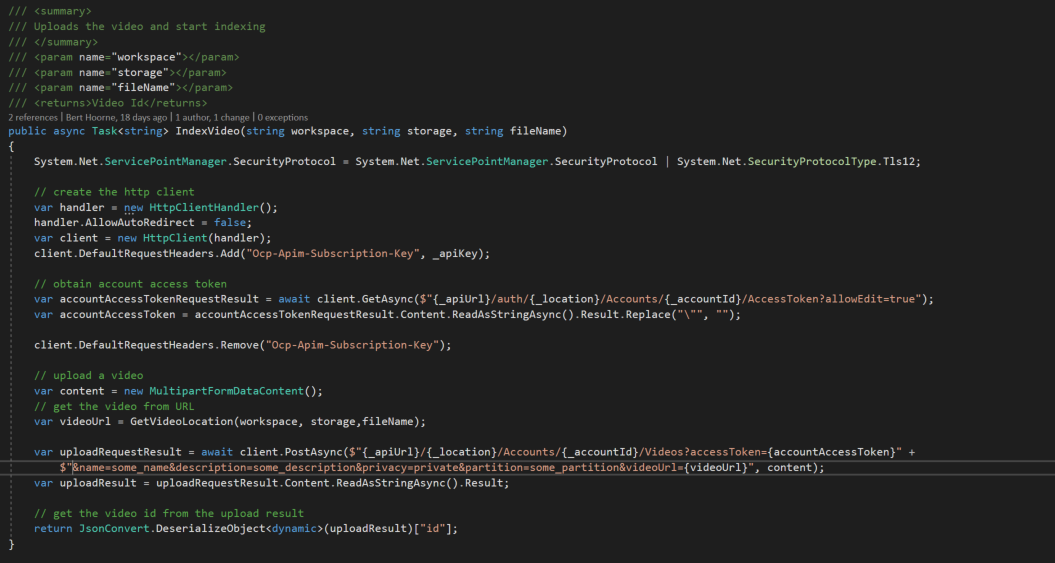Click 'var accountAccessToken' declaration
This screenshot has width=1055, height=563.
105,314
